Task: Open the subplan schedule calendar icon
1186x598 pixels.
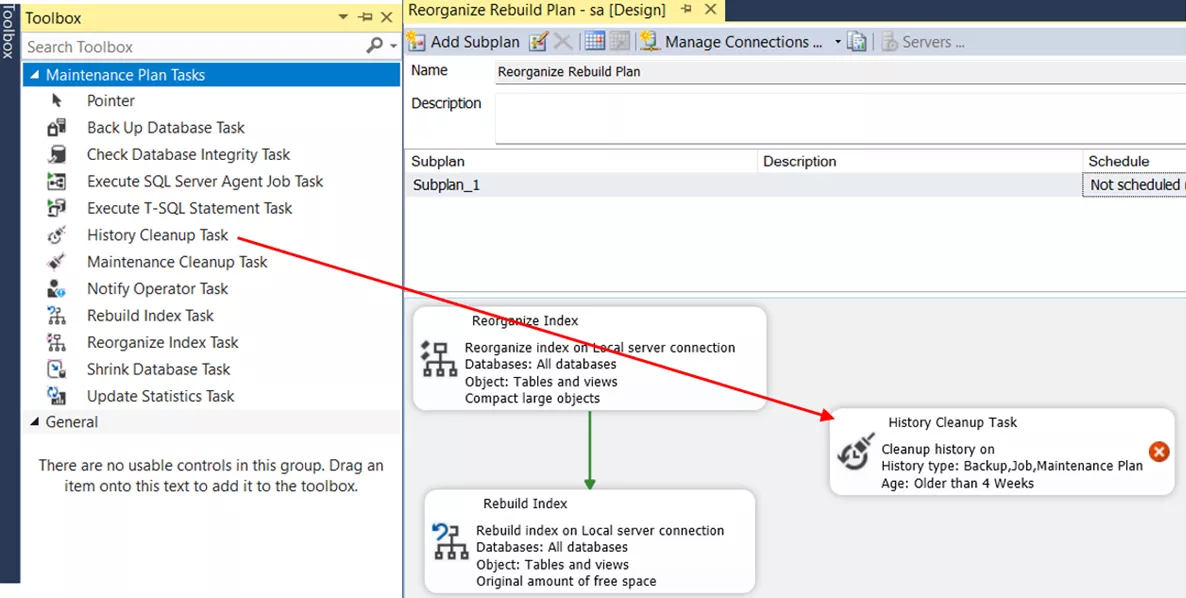Action: click(595, 42)
